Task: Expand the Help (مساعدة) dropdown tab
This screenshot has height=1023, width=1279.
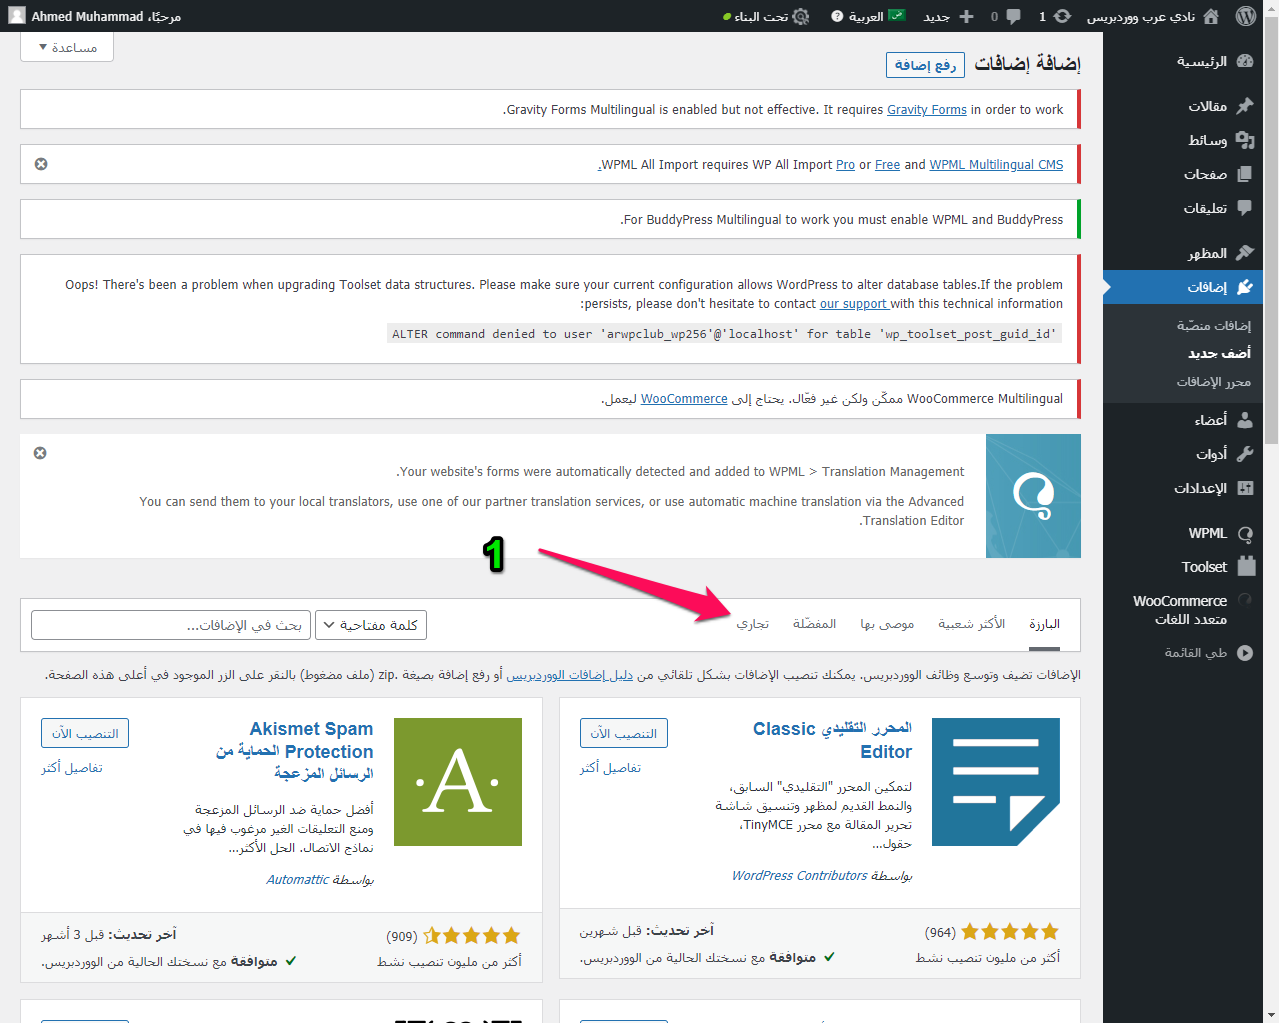Action: (x=67, y=47)
